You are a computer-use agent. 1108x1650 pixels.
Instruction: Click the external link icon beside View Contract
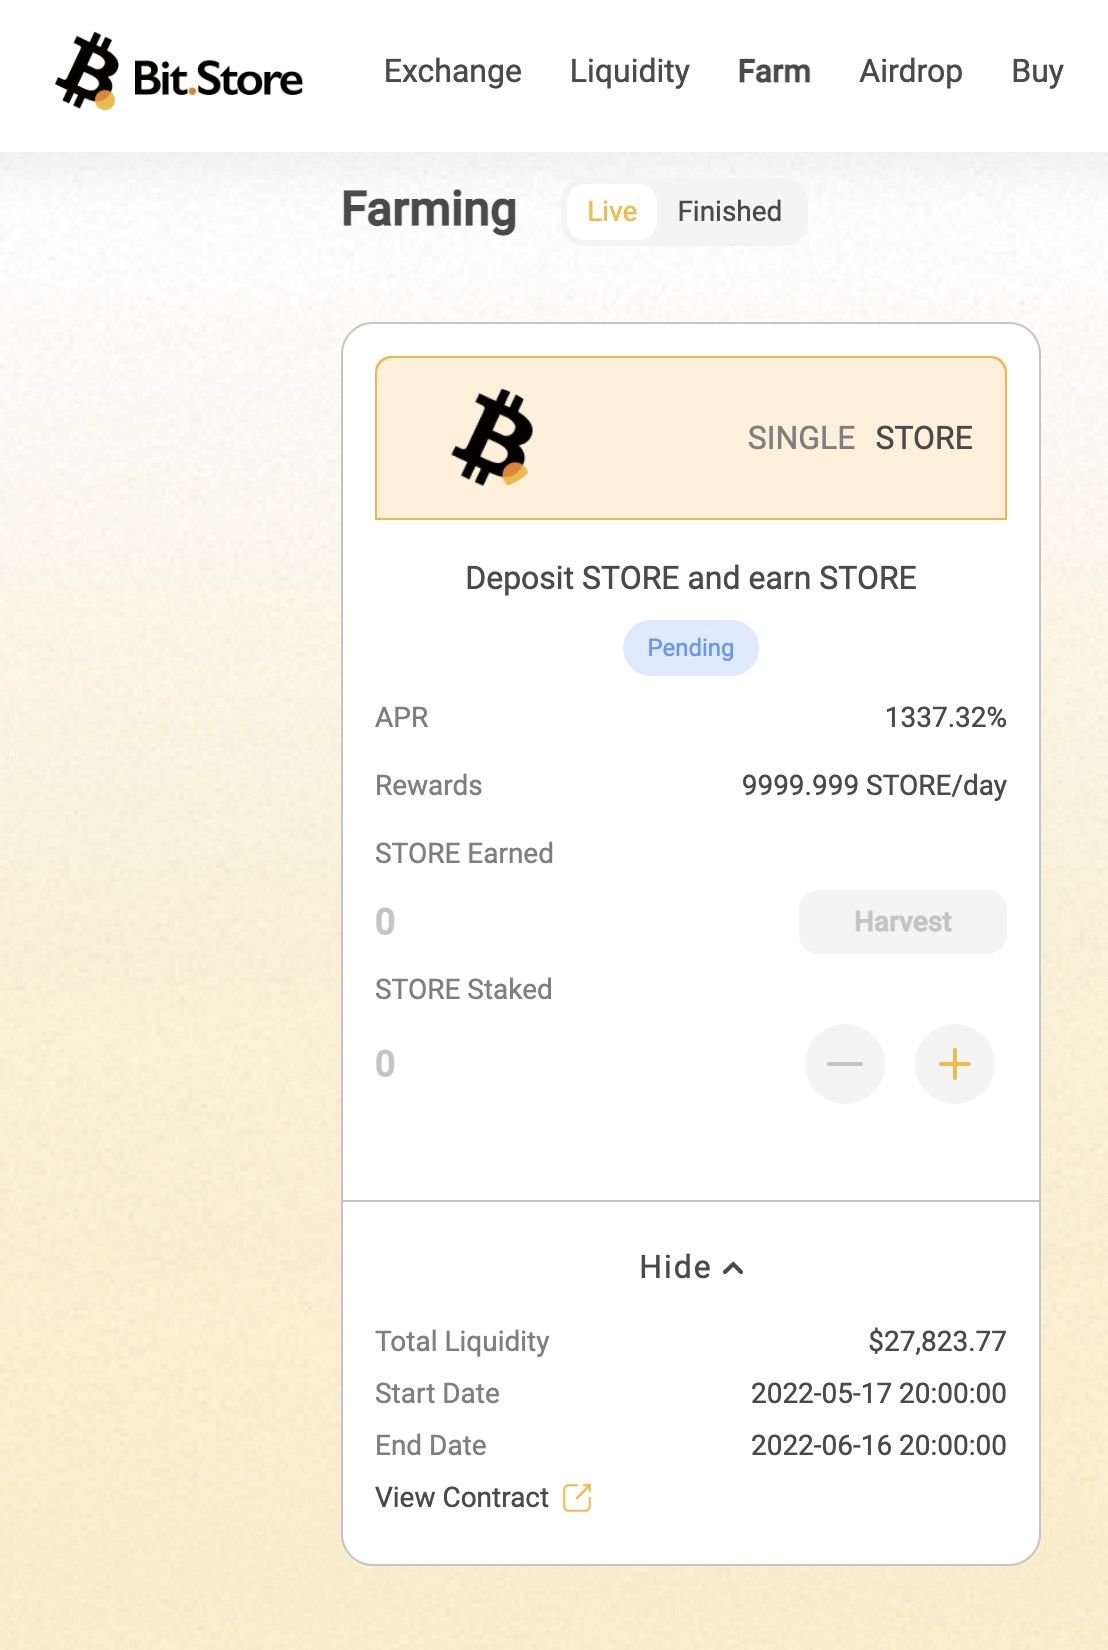(577, 1497)
